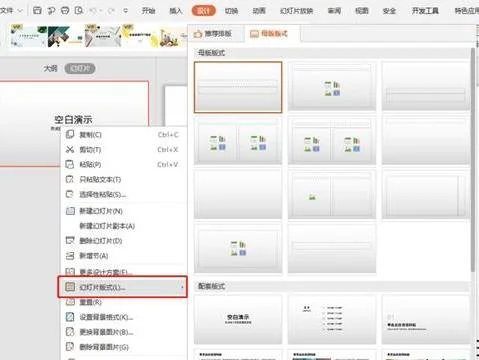Click the scissors icon for 剪切(T)
The width and height of the screenshot is (479, 360).
(x=70, y=149)
